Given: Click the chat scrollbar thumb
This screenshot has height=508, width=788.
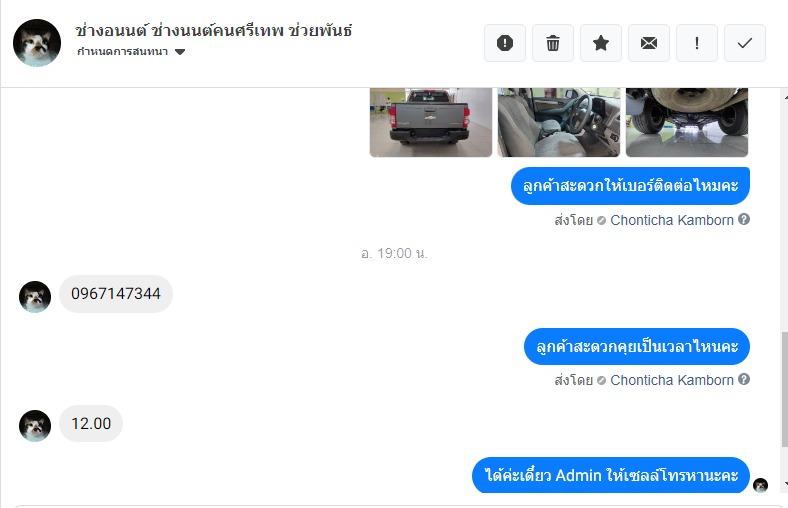Looking at the screenshot, I should coord(784,389).
